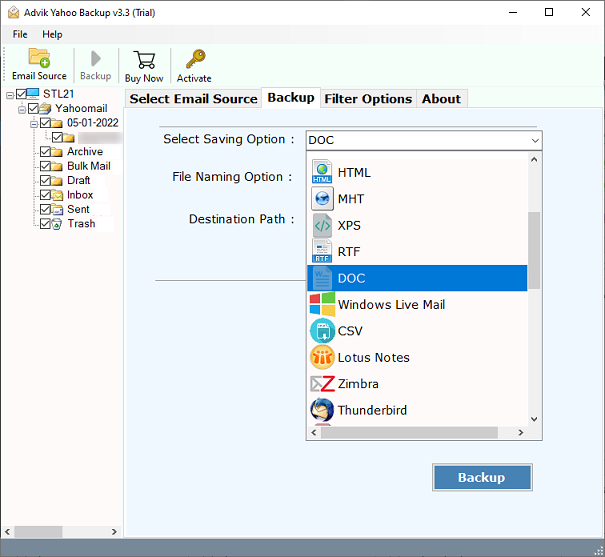Click the Draft folder icon
605x557 pixels.
point(57,181)
